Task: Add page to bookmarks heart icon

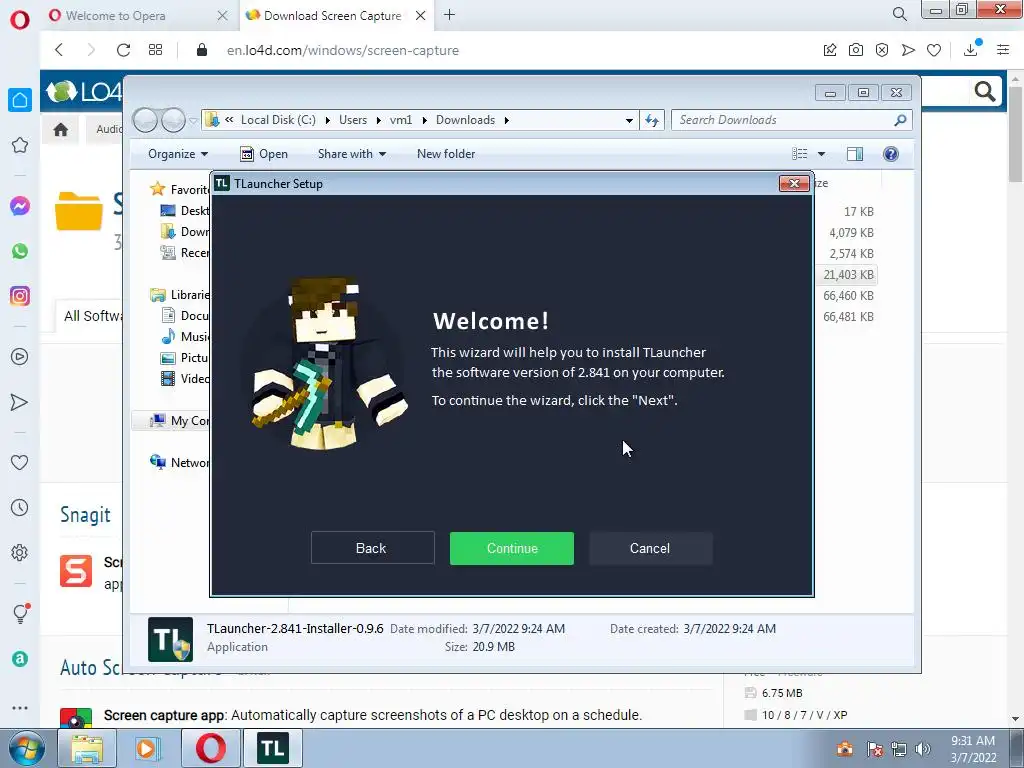Action: tap(934, 50)
